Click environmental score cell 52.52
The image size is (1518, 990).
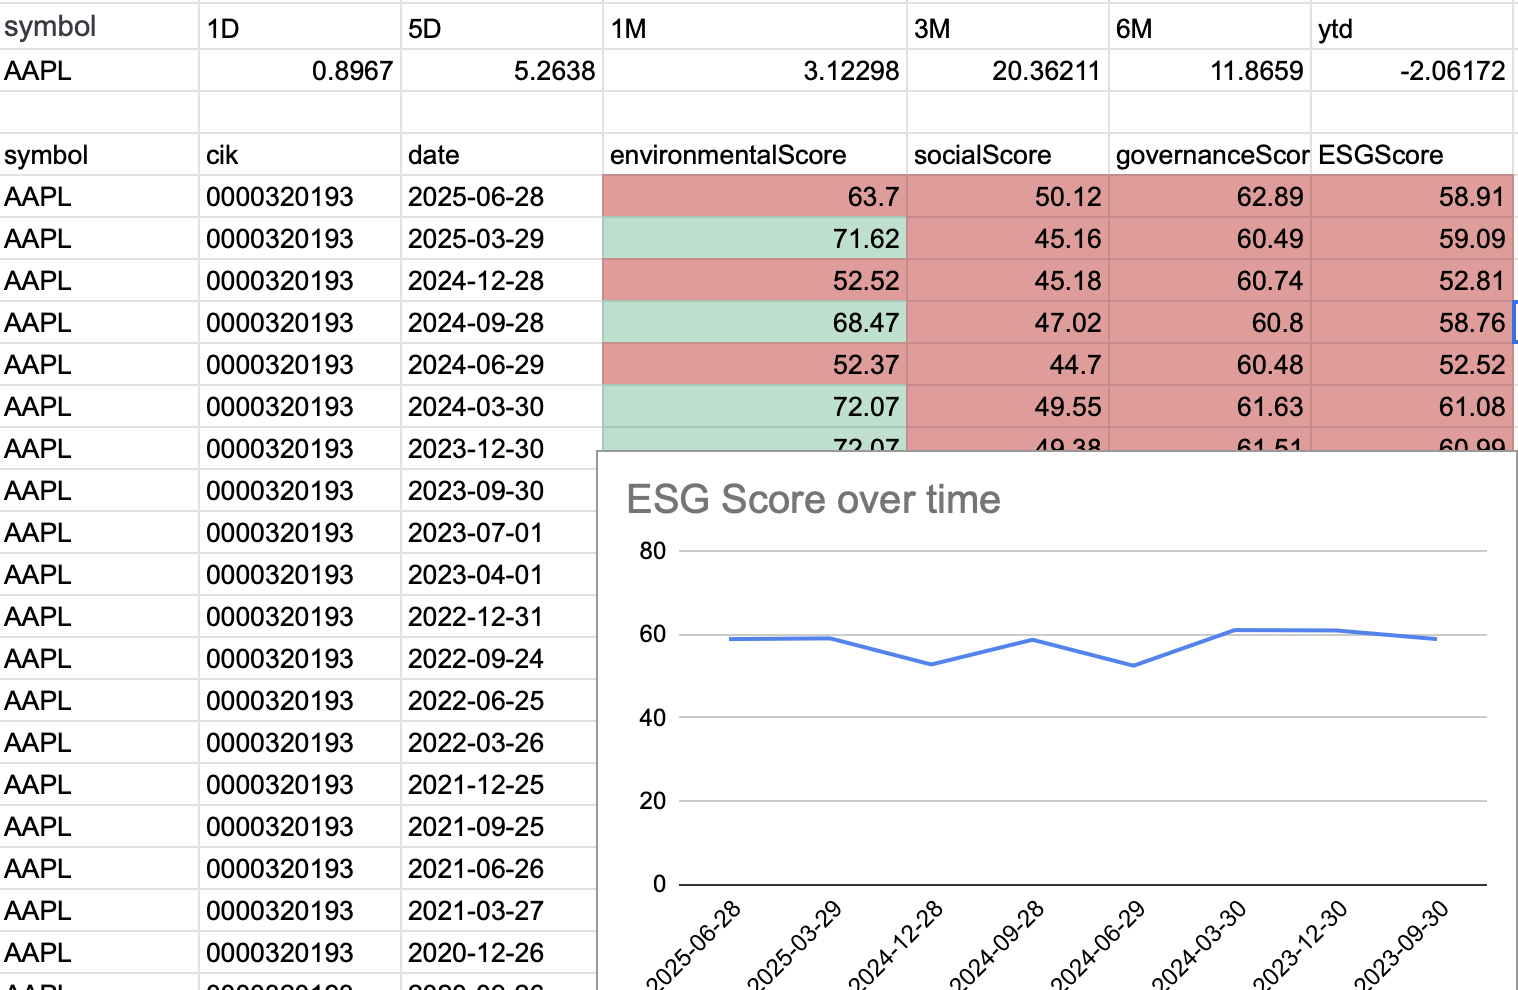[755, 281]
